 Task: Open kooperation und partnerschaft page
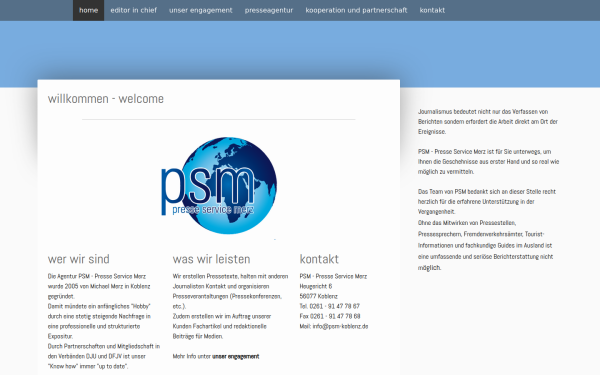coord(356,10)
